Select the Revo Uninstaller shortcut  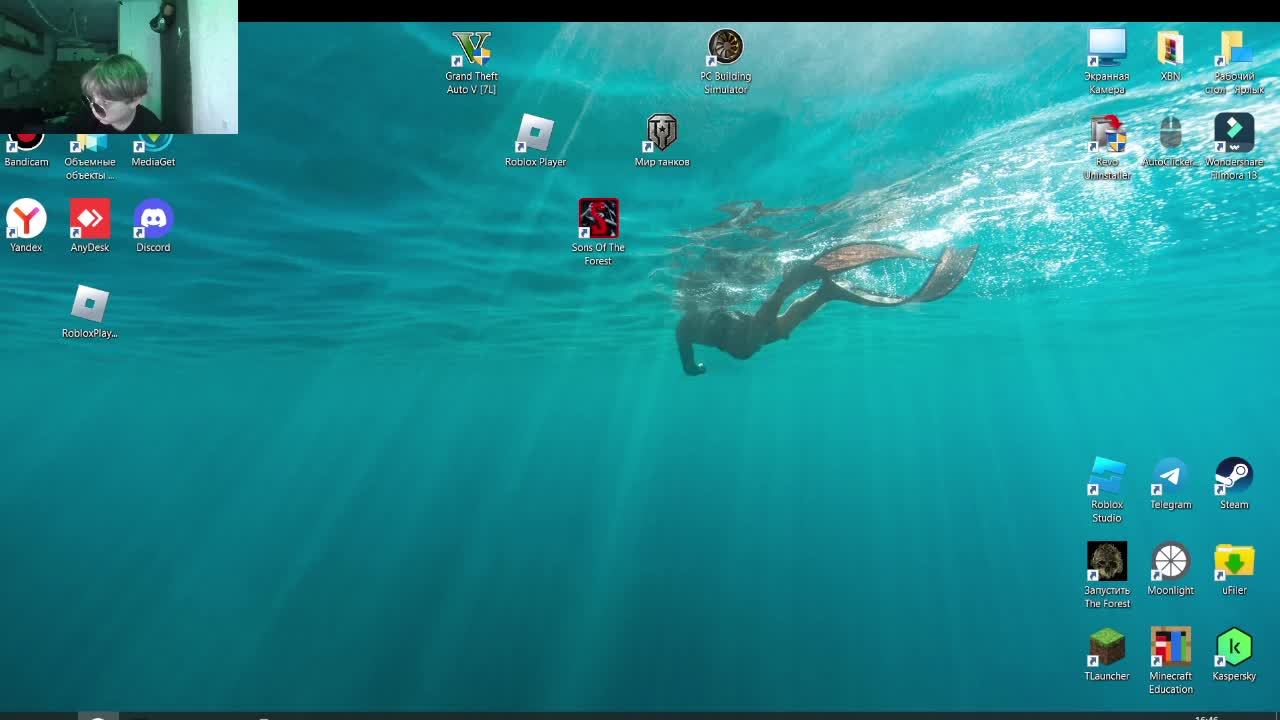click(x=1107, y=133)
